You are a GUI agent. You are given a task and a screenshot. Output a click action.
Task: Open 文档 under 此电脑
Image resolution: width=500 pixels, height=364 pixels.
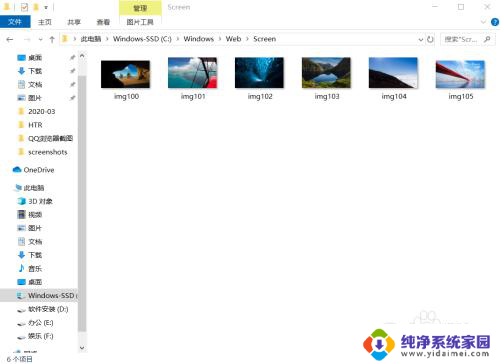click(x=35, y=242)
